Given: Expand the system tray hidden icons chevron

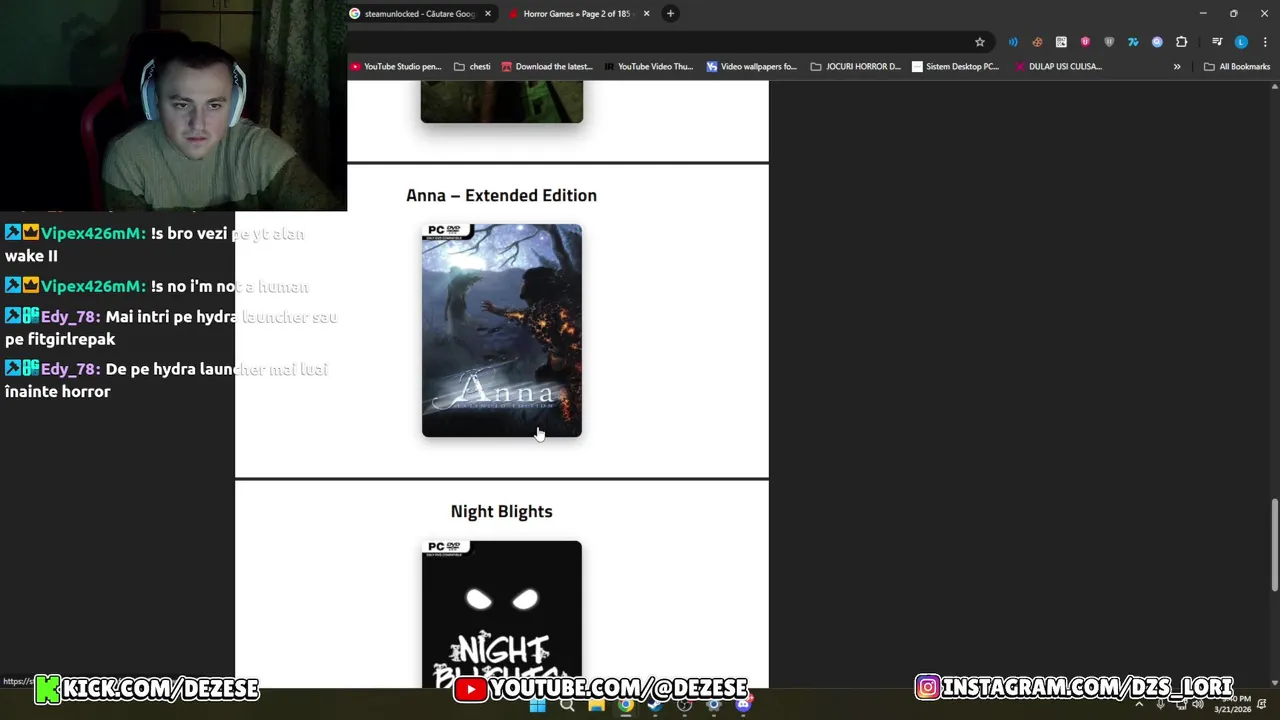Looking at the screenshot, I should (1138, 705).
